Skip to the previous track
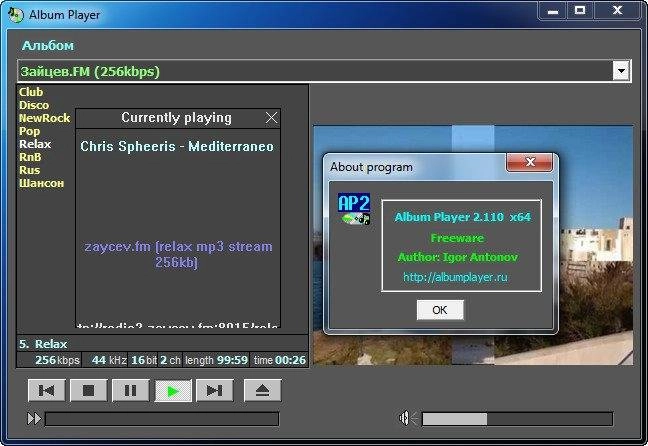The height and width of the screenshot is (446, 648). pyautogui.click(x=46, y=390)
